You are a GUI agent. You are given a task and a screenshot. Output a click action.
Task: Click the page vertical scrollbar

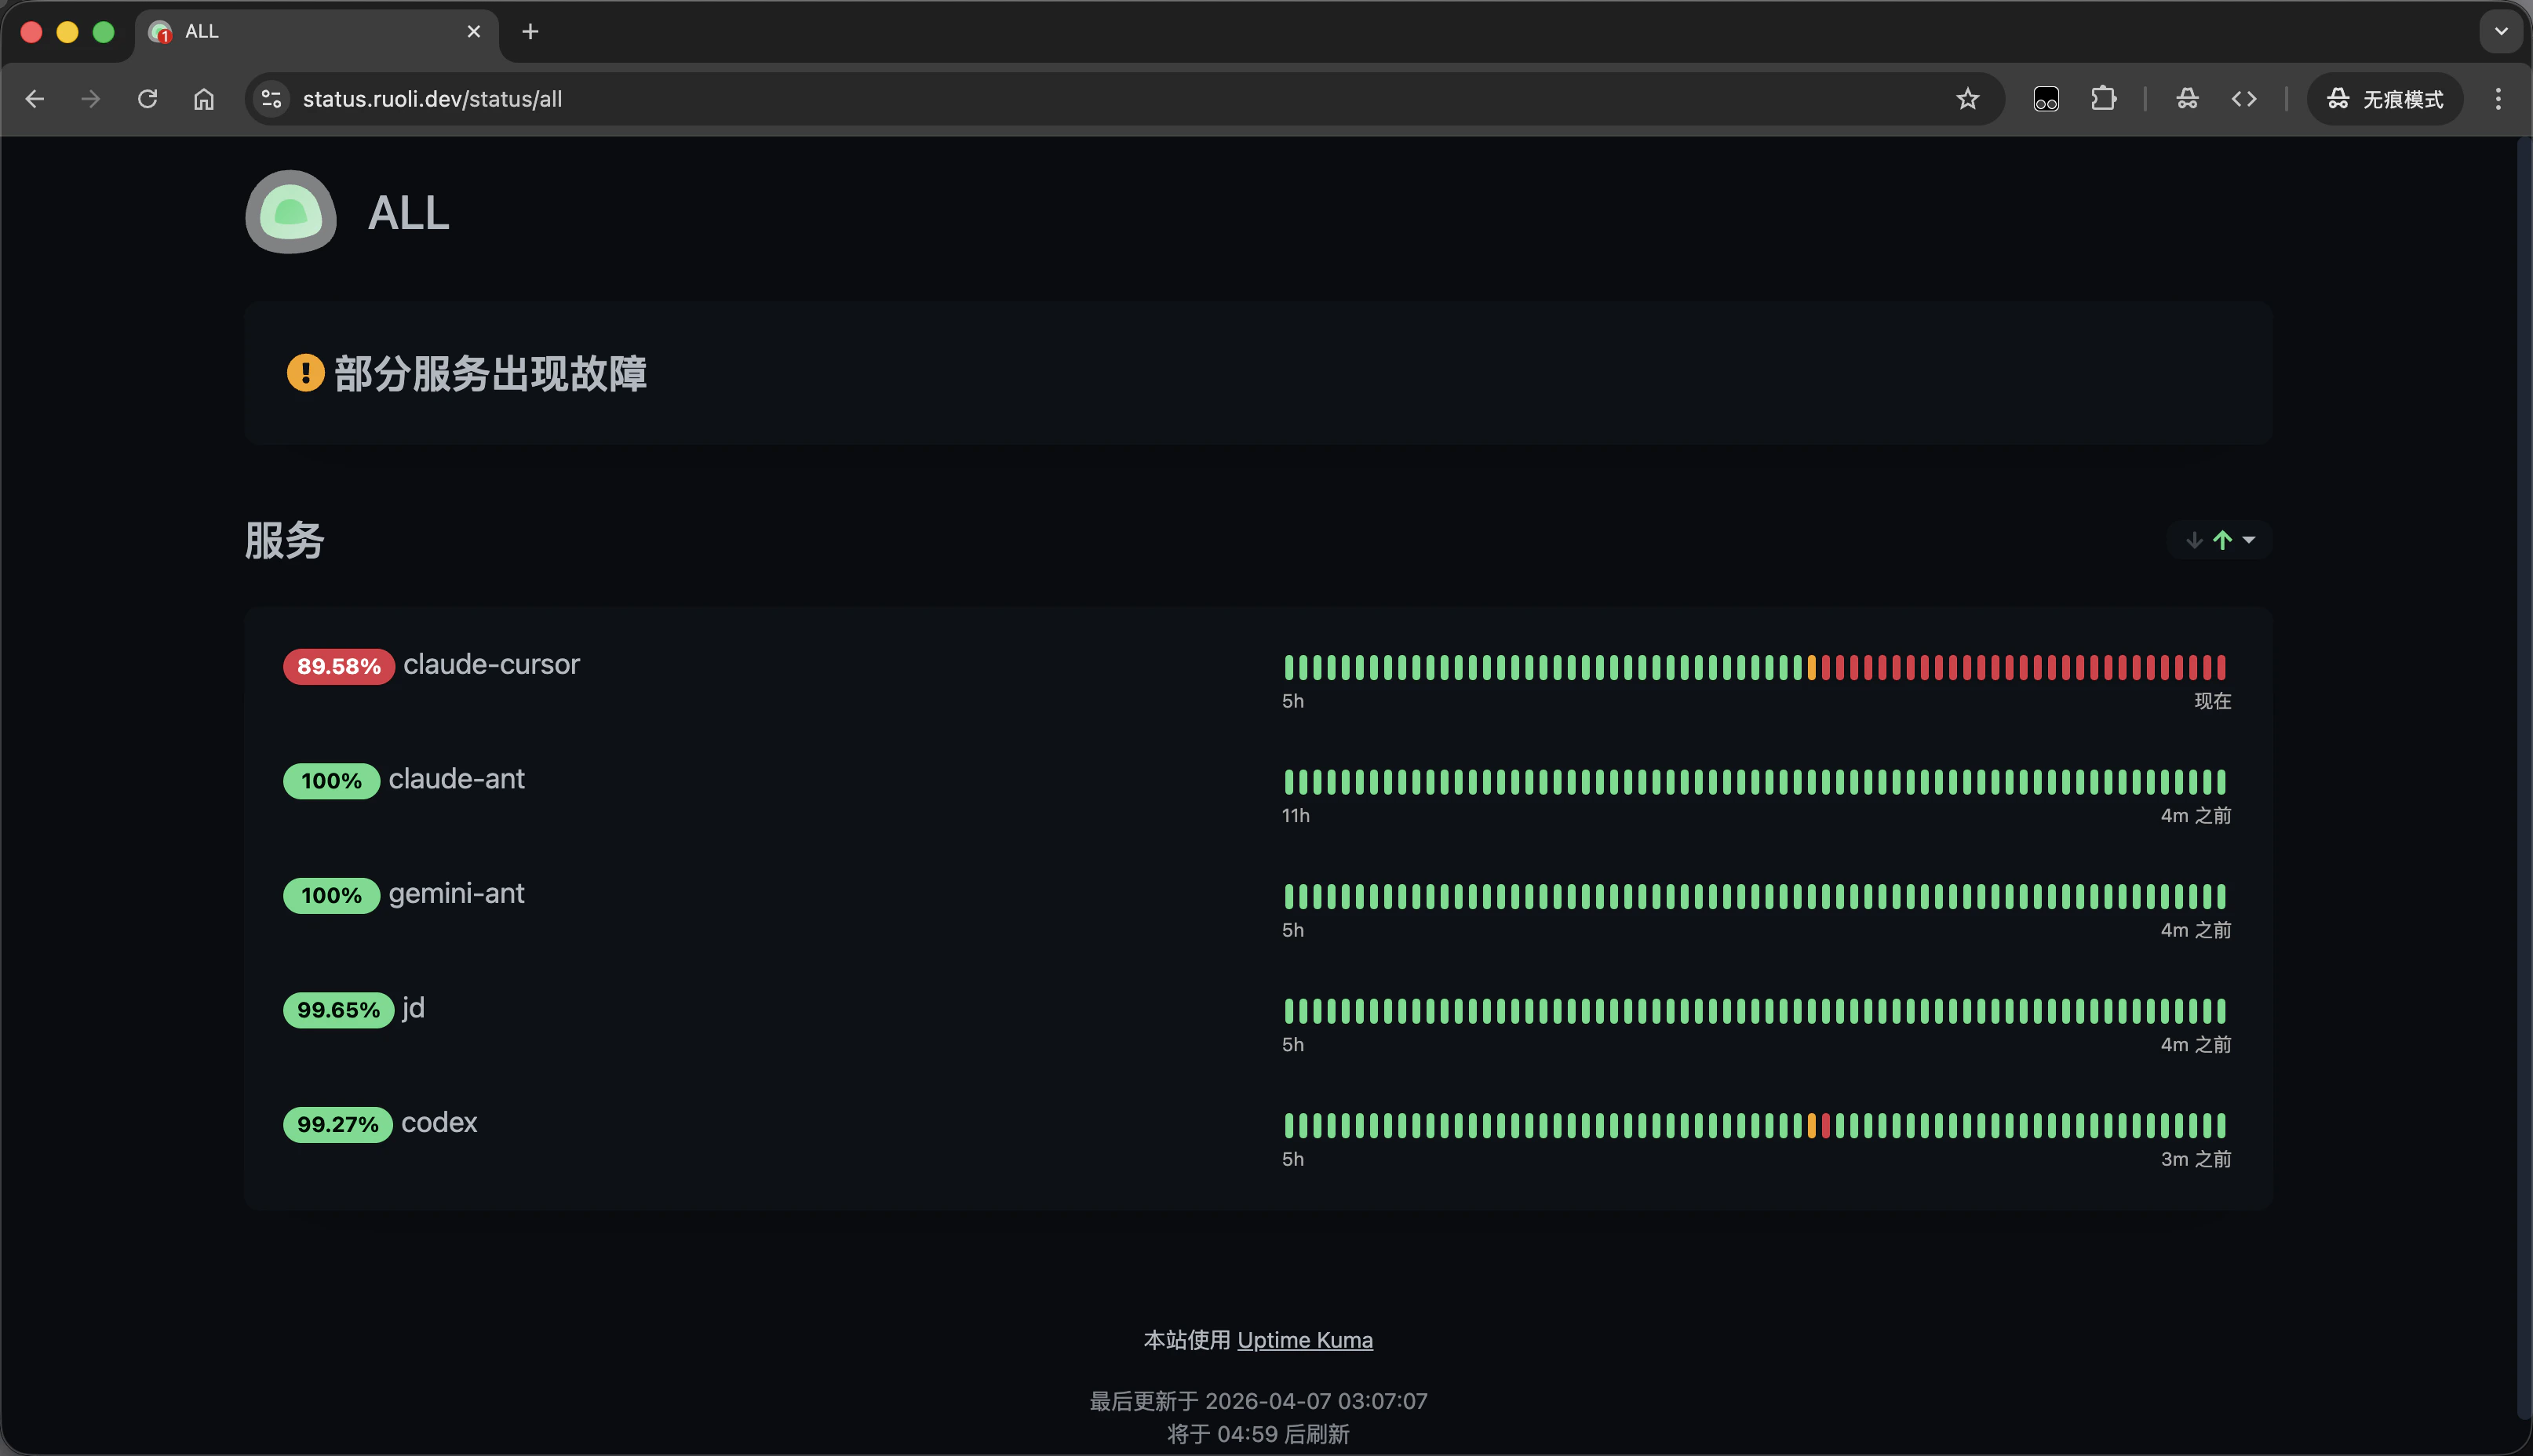point(2524,780)
